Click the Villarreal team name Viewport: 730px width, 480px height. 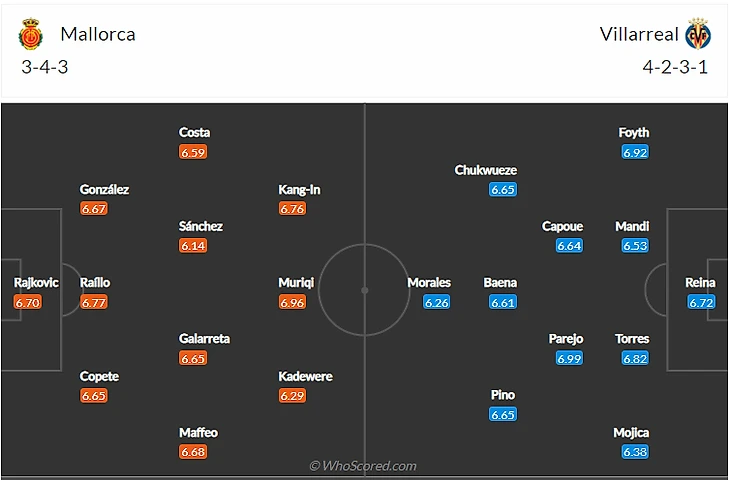(639, 34)
